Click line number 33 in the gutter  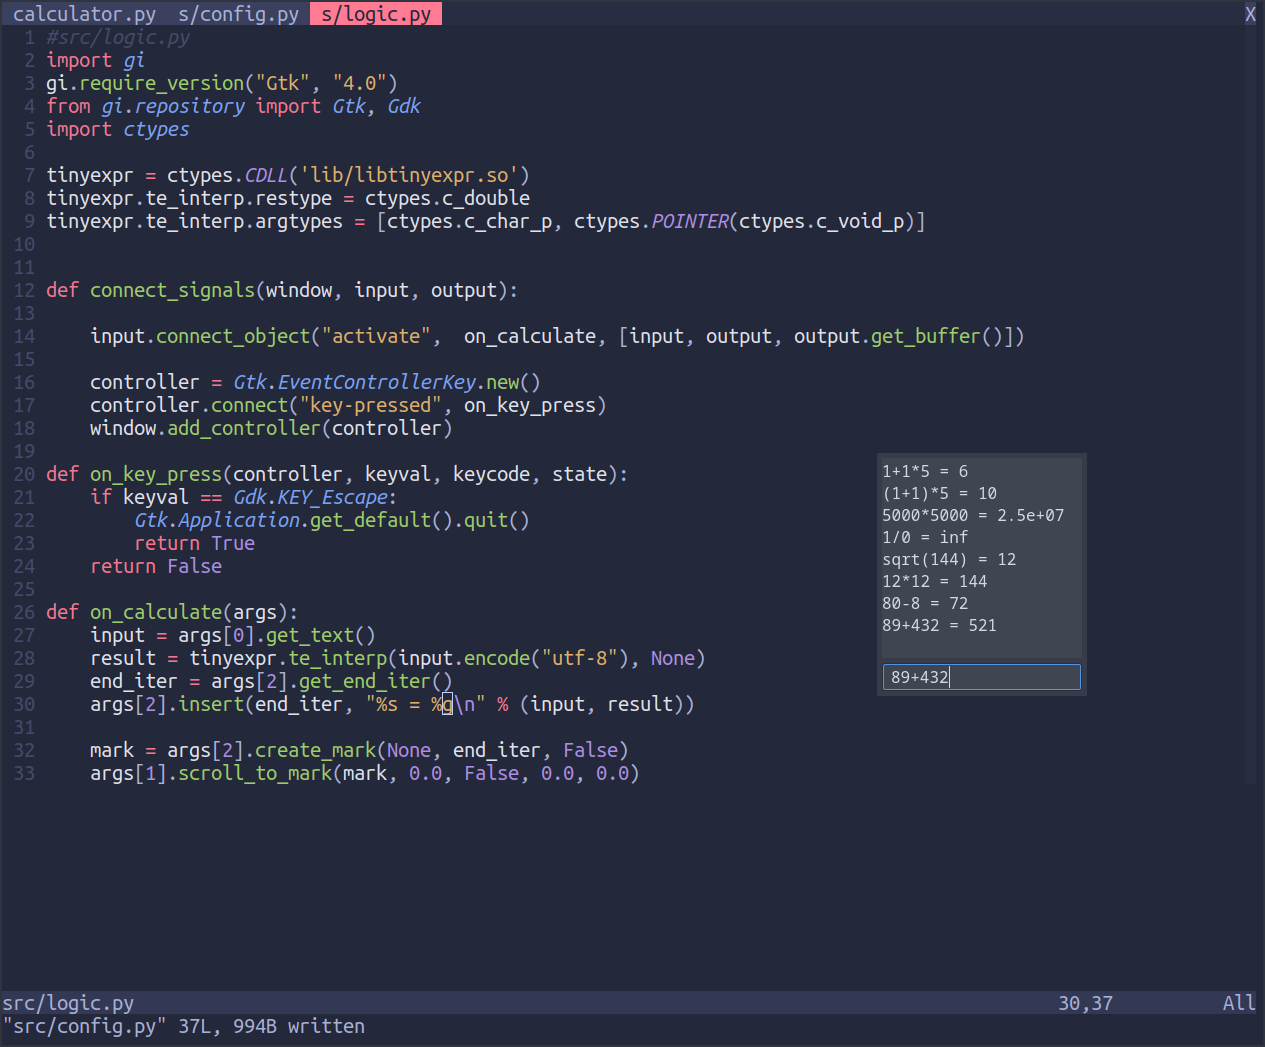tap(24, 773)
